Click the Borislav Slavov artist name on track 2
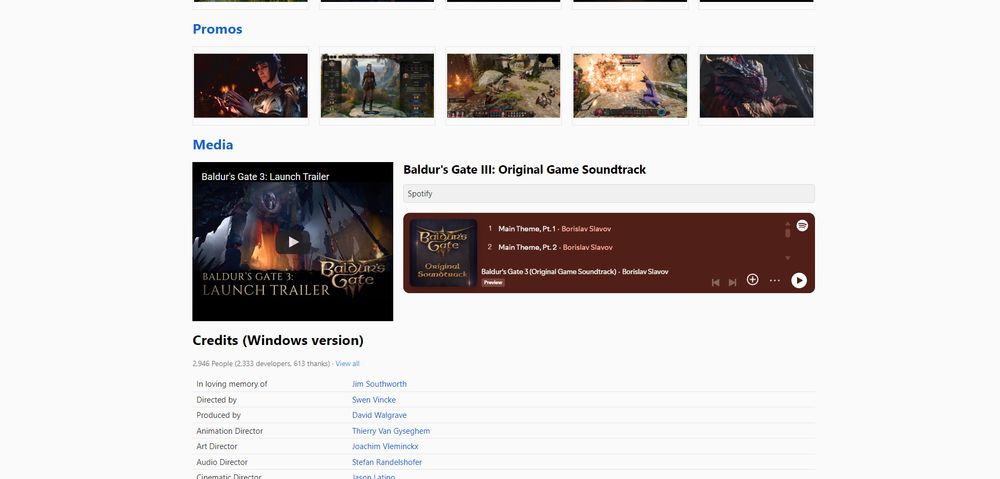1000x479 pixels. click(x=587, y=247)
